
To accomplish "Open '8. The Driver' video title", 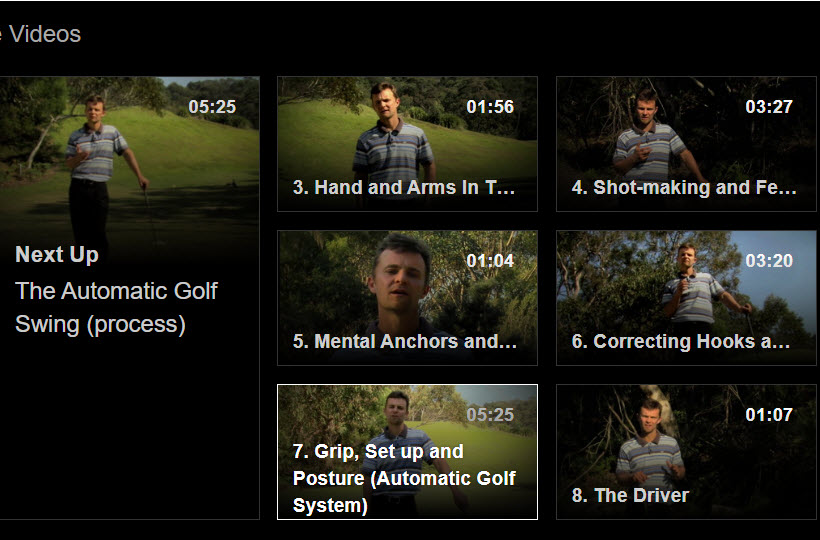I will pyautogui.click(x=630, y=495).
